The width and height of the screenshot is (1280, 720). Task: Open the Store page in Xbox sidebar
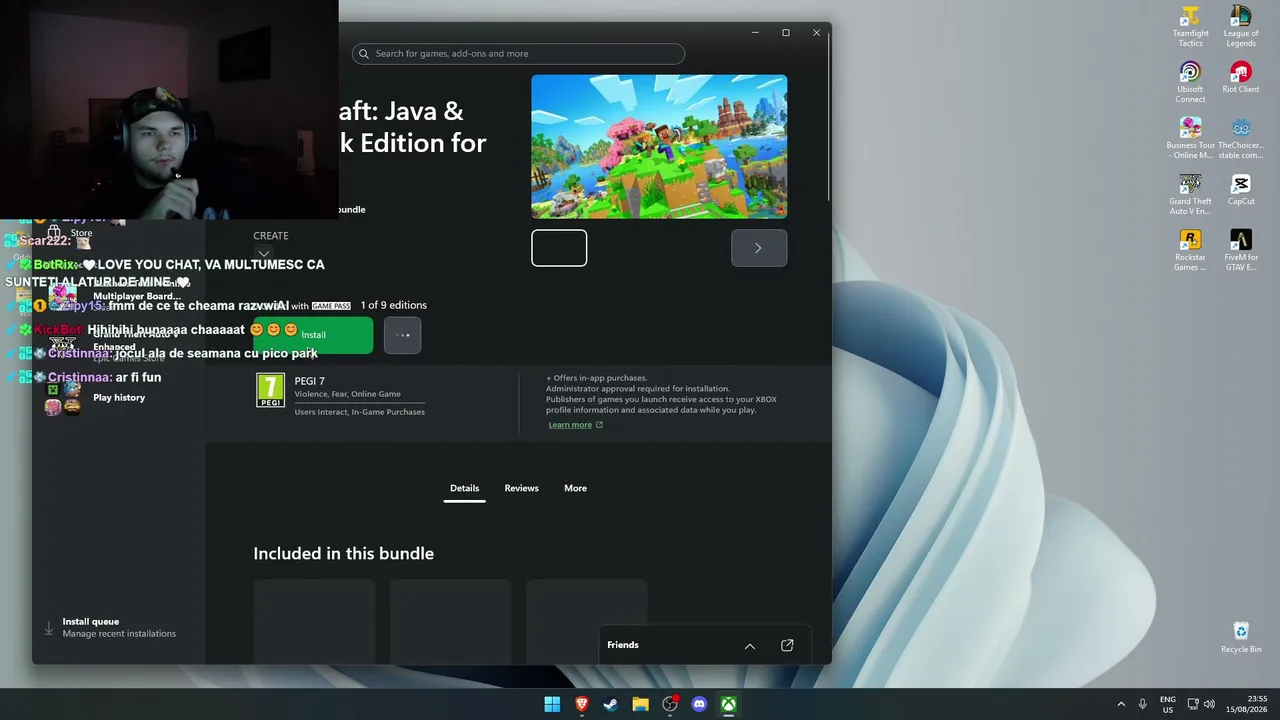[81, 233]
